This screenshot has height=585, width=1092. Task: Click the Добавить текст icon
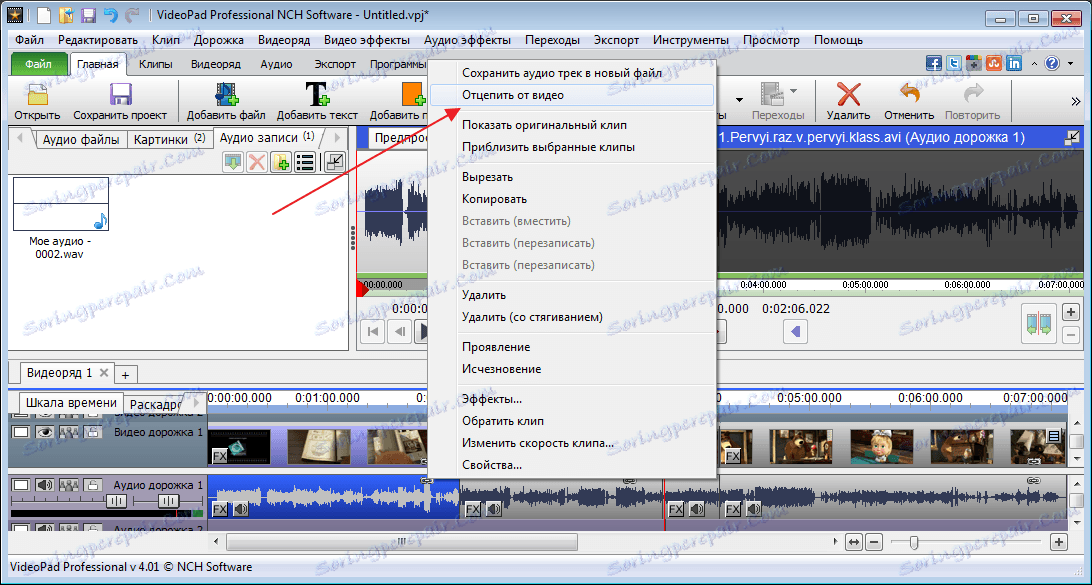pos(318,94)
